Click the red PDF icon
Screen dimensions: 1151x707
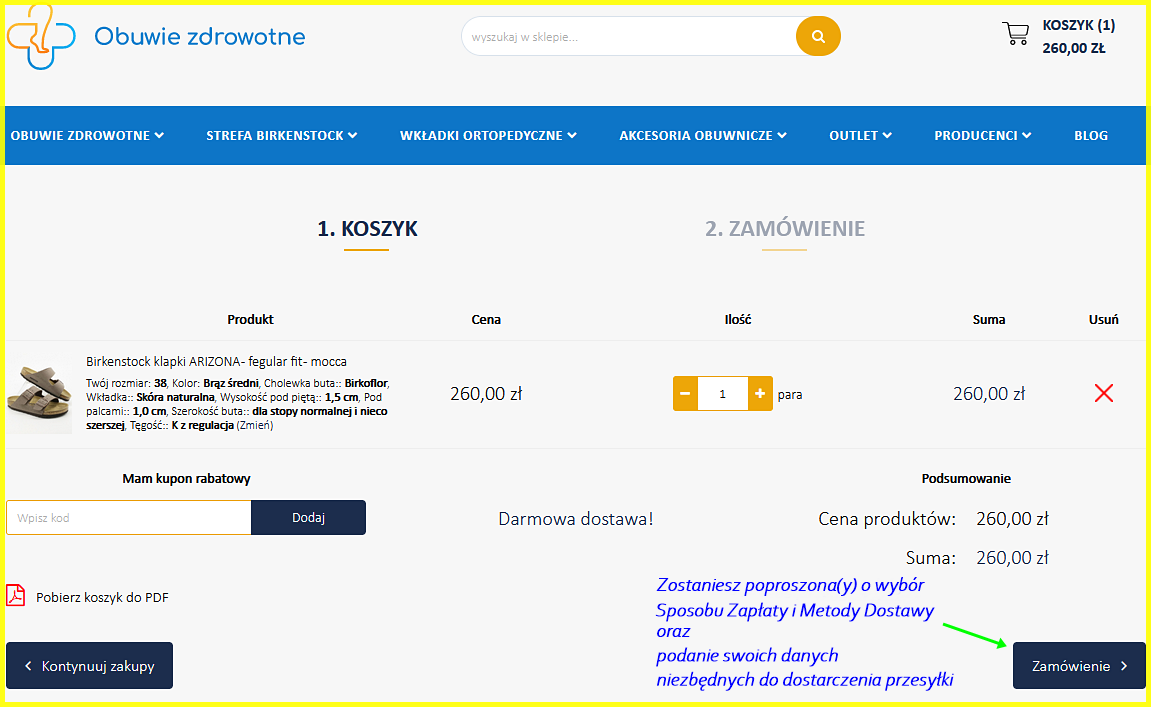point(16,595)
